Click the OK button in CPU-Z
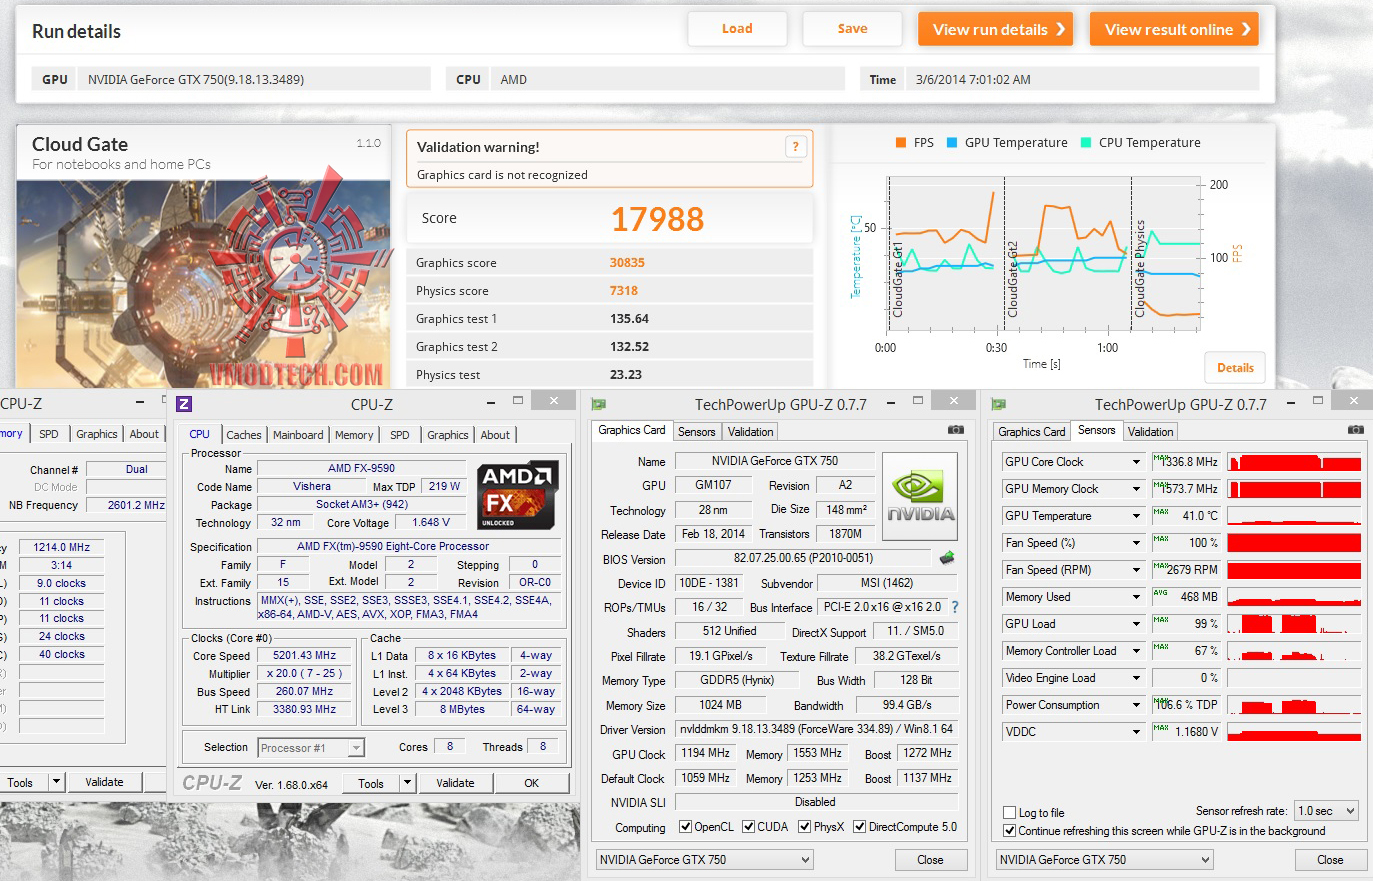Screen dimensions: 1373x881 point(532,783)
